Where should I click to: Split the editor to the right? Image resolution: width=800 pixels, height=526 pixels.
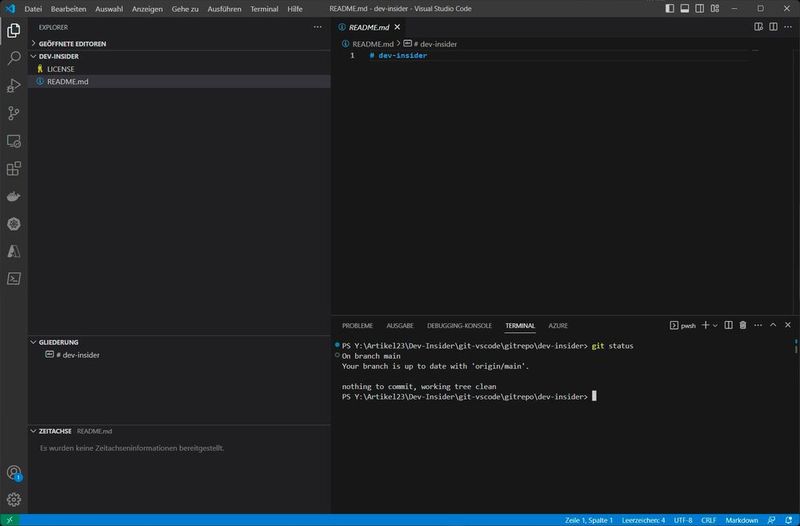pyautogui.click(x=773, y=27)
